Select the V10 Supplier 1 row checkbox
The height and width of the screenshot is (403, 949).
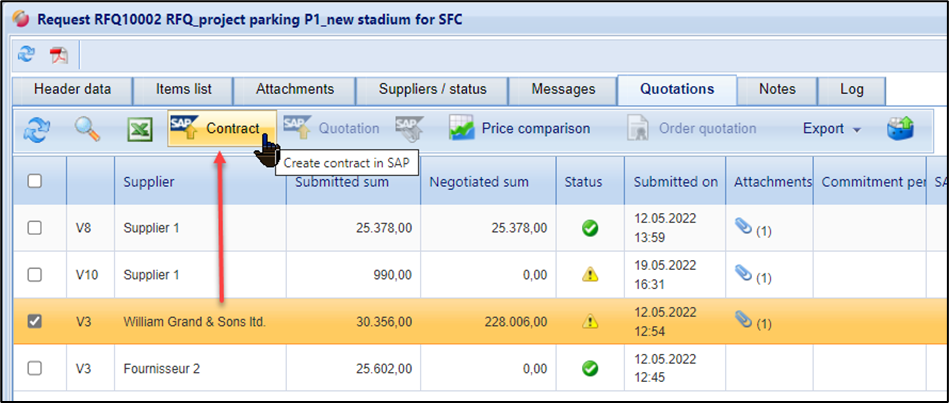click(35, 274)
